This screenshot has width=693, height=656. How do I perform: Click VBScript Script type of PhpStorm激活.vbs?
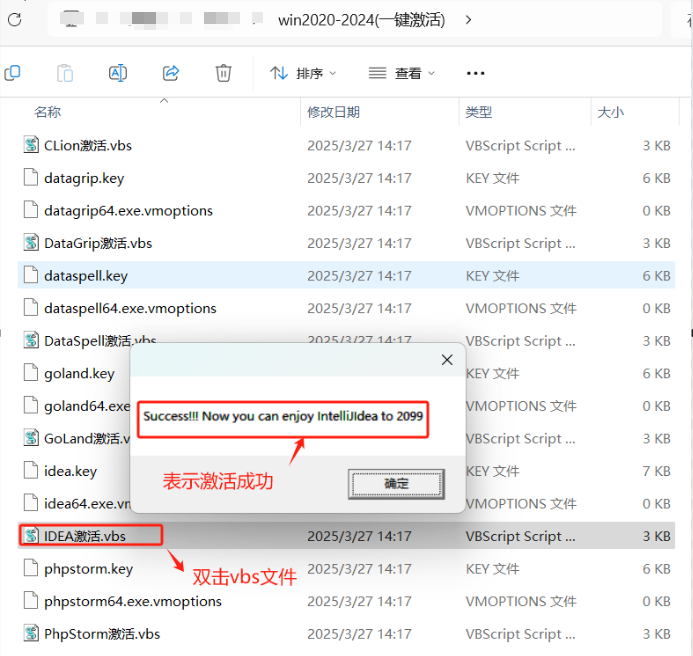(520, 634)
